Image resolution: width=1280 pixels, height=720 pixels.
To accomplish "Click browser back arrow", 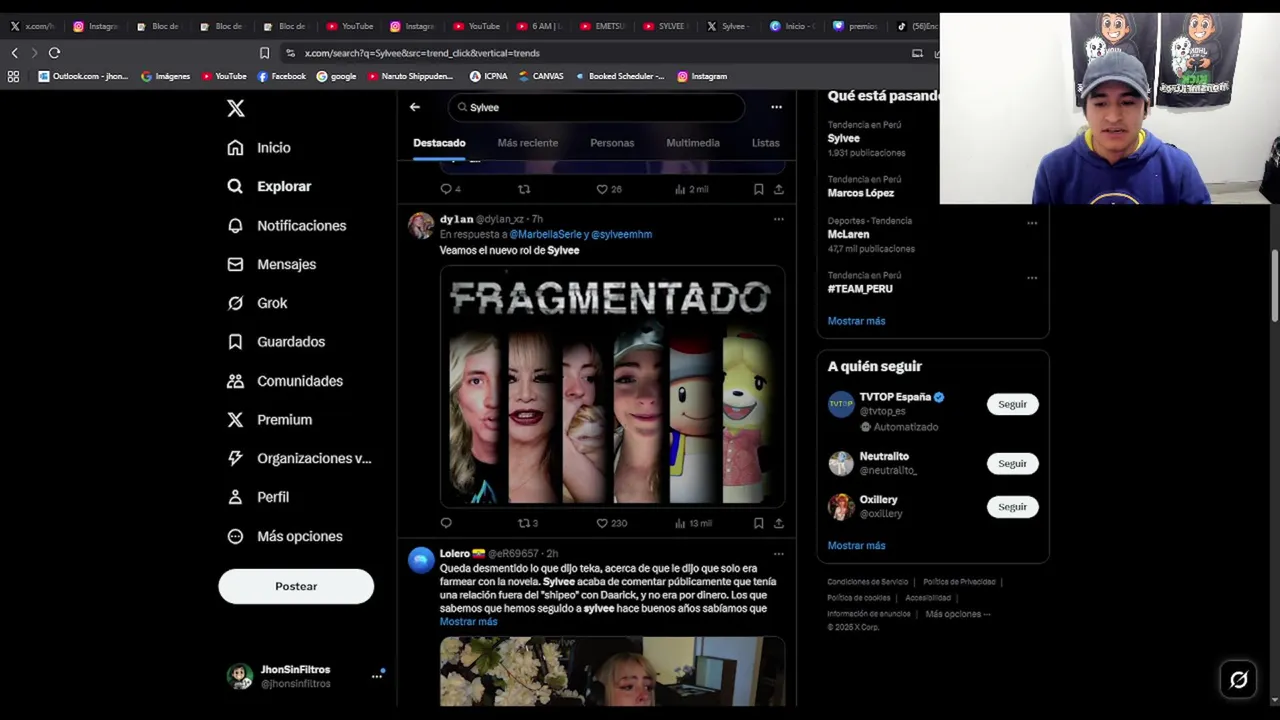I will pyautogui.click(x=14, y=53).
